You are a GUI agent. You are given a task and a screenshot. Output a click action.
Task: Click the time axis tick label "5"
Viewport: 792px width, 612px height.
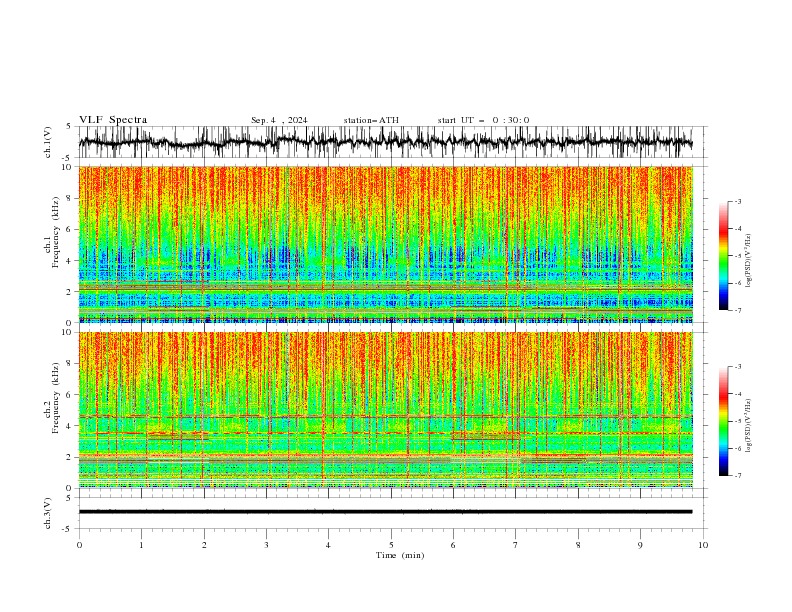click(391, 545)
